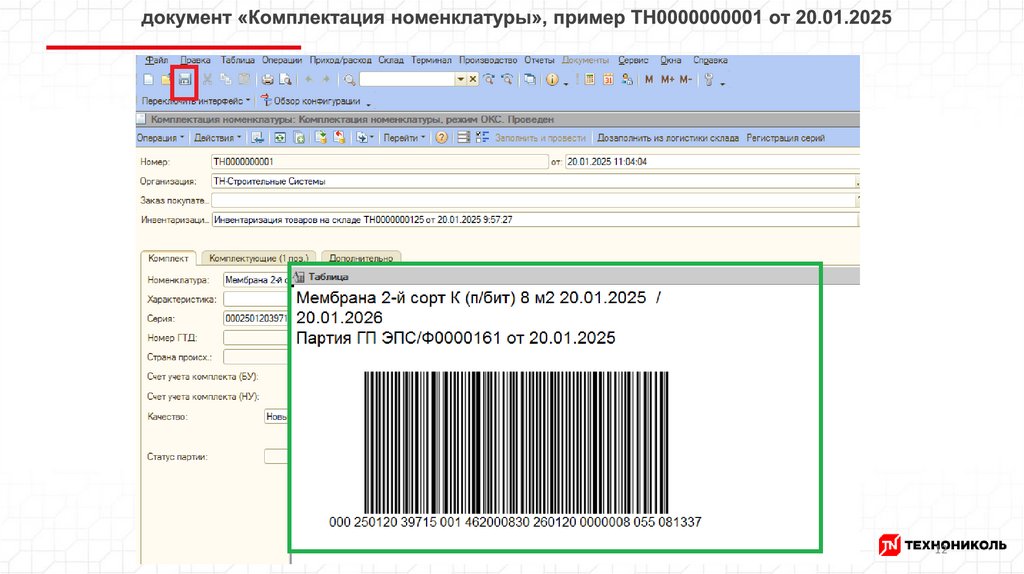
Task: Click the Инвентаризация field
Action: [x=534, y=220]
